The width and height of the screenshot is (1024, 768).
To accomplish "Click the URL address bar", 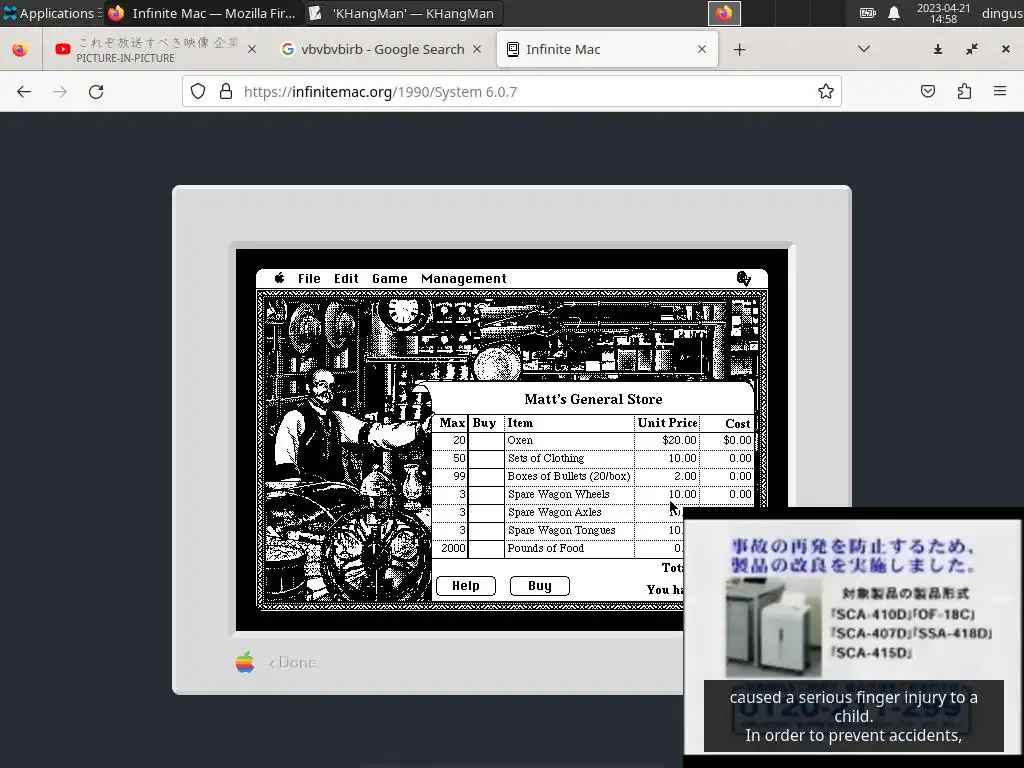I will coord(511,91).
